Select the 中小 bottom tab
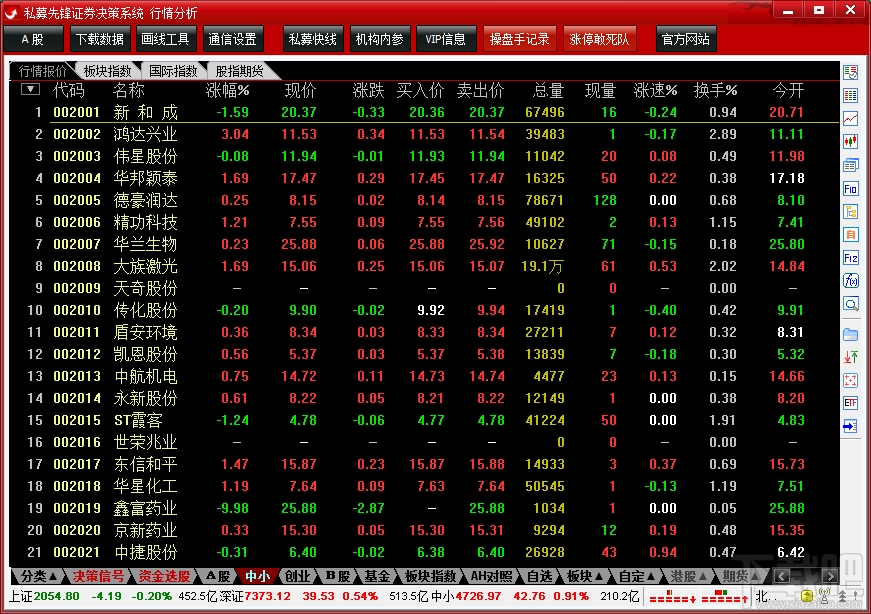 pyautogui.click(x=257, y=576)
